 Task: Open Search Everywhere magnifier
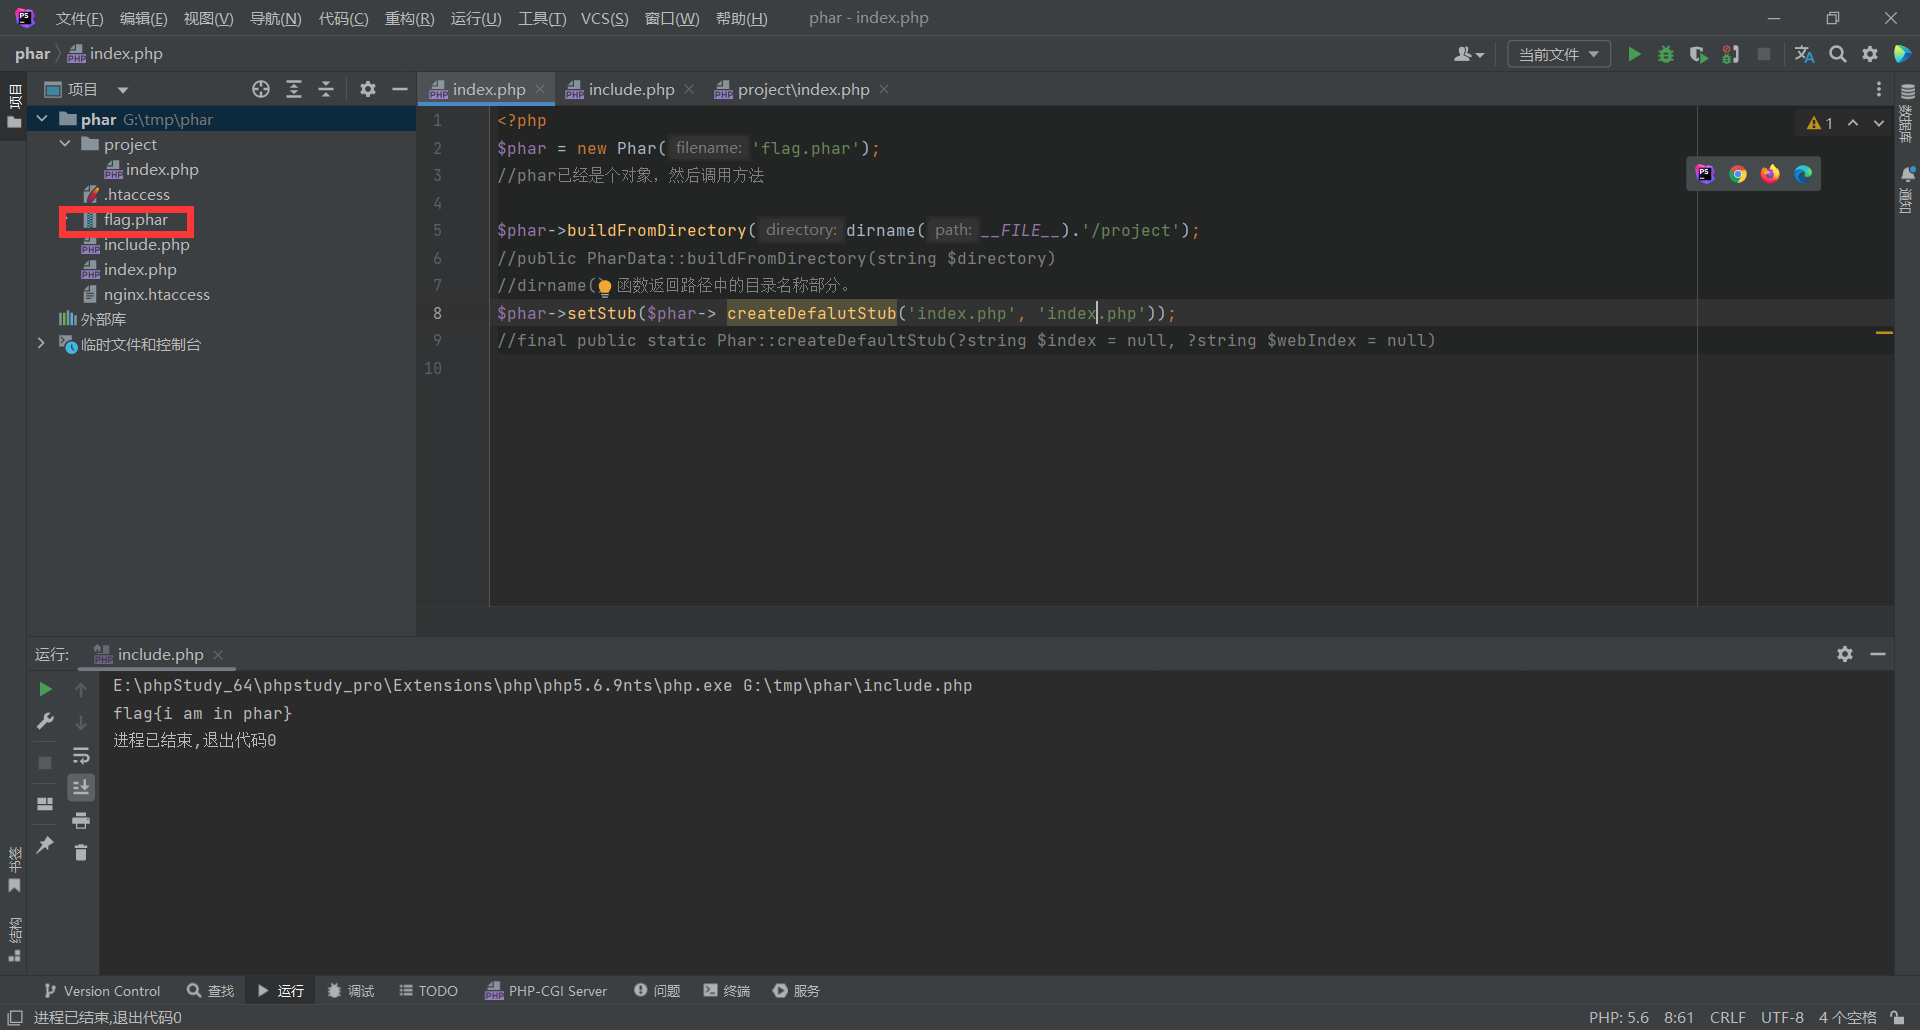pyautogui.click(x=1838, y=54)
